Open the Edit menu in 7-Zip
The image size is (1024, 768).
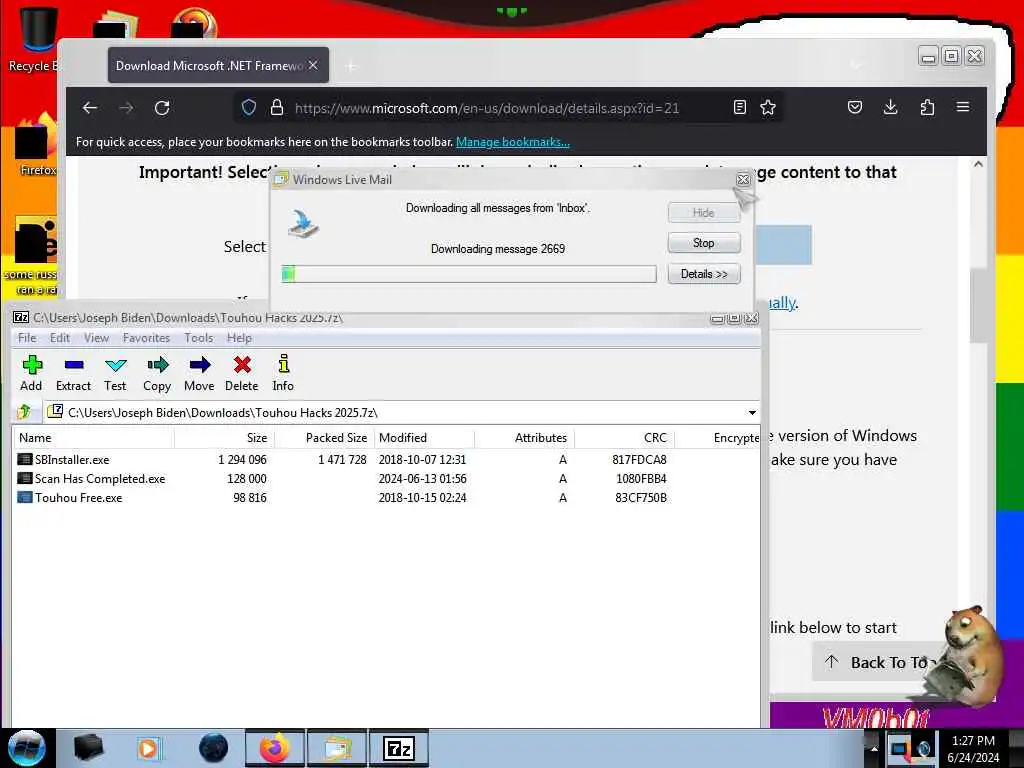click(59, 338)
